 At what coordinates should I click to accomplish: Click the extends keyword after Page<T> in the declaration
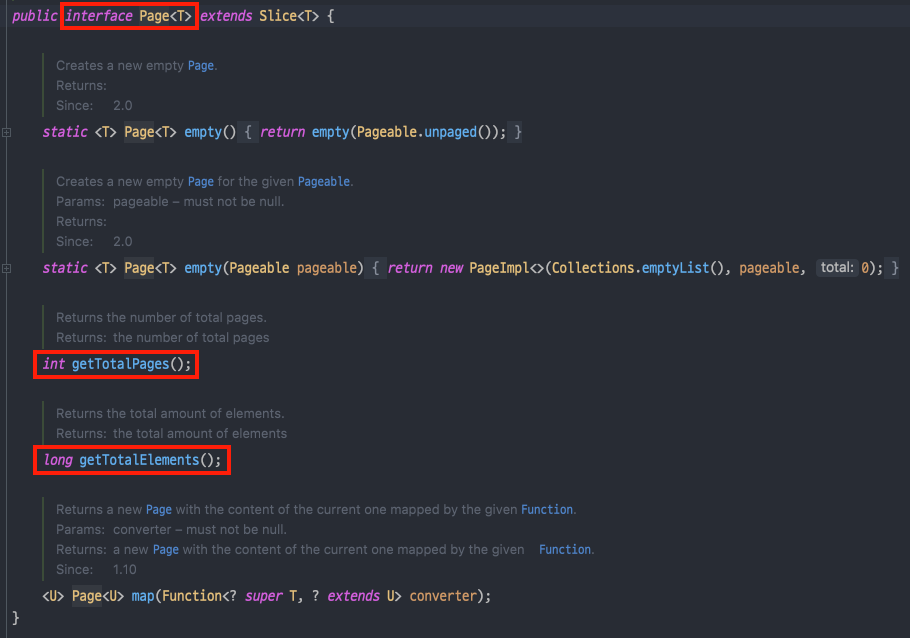pos(226,16)
